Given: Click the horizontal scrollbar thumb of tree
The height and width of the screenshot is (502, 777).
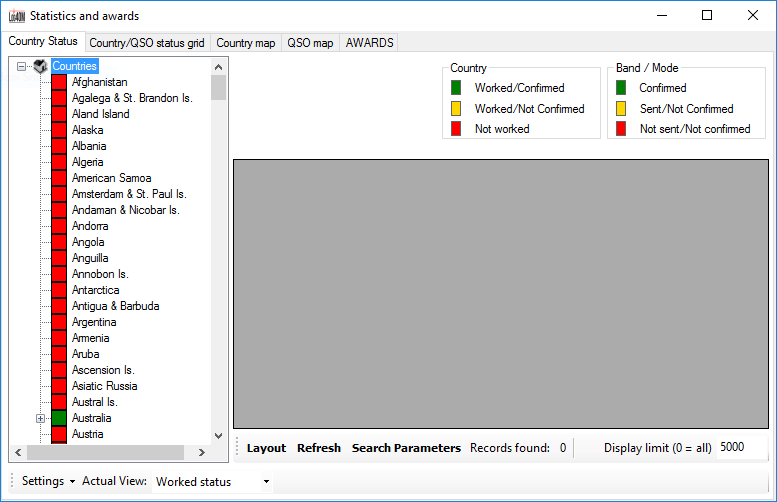Looking at the screenshot, I should coord(106,452).
